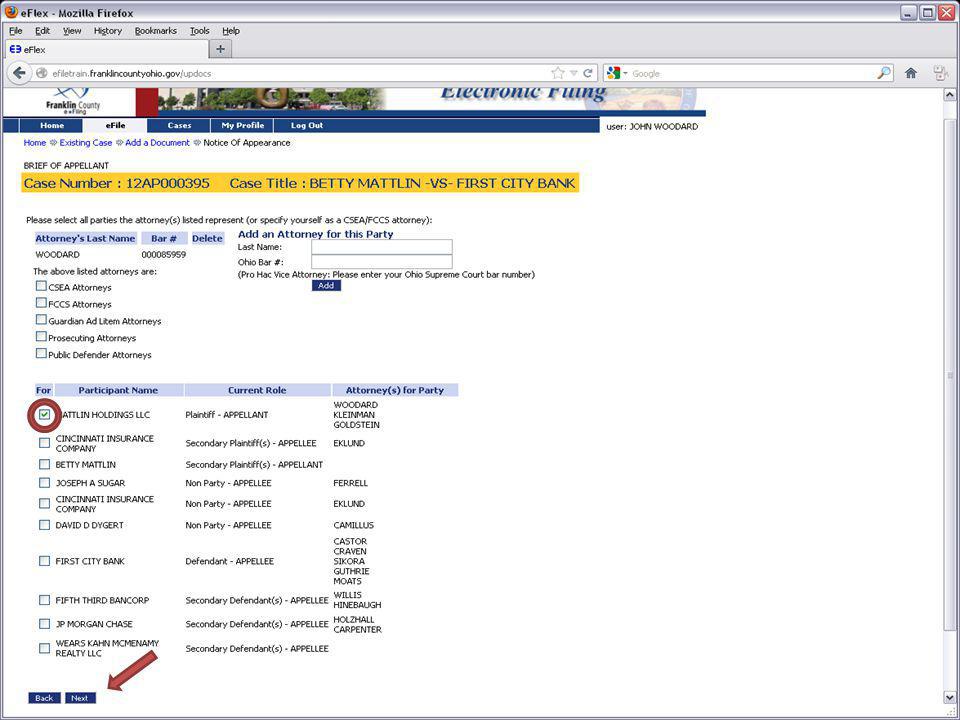Open the Edit menu
This screenshot has width=960, height=720.
point(42,31)
